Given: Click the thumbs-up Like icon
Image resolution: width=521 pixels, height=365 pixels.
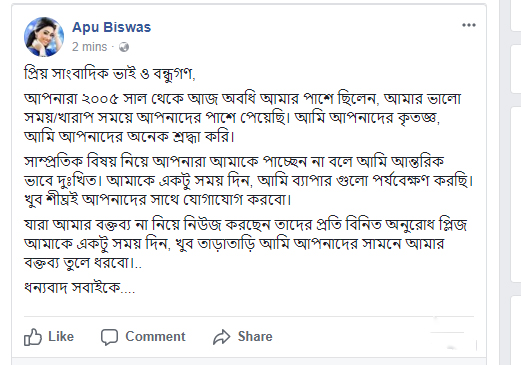Looking at the screenshot, I should point(33,337).
